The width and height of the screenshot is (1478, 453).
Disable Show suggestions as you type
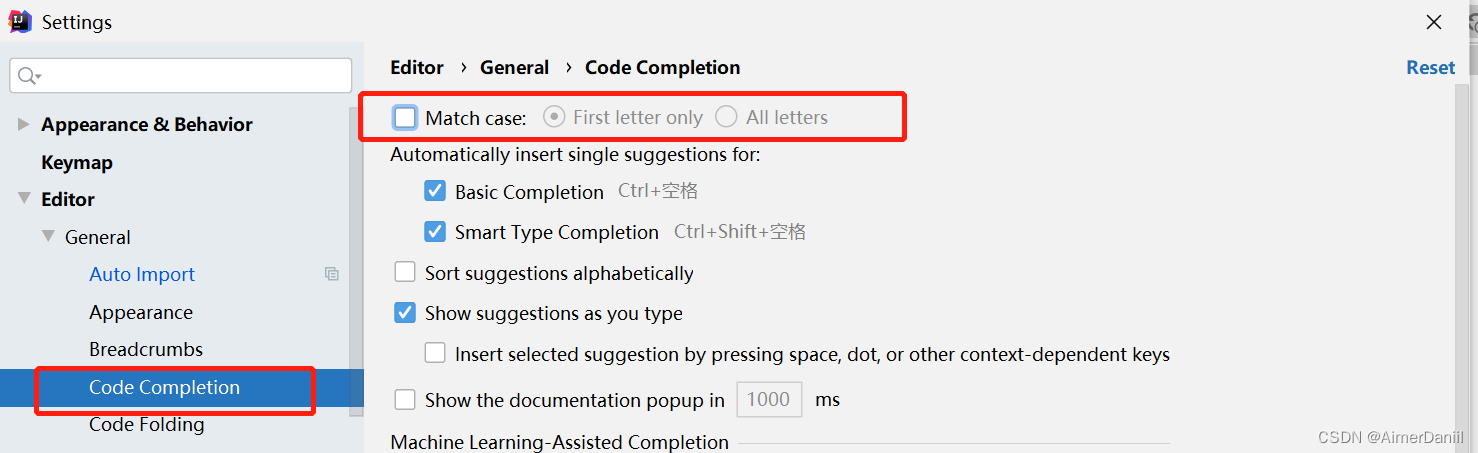405,313
